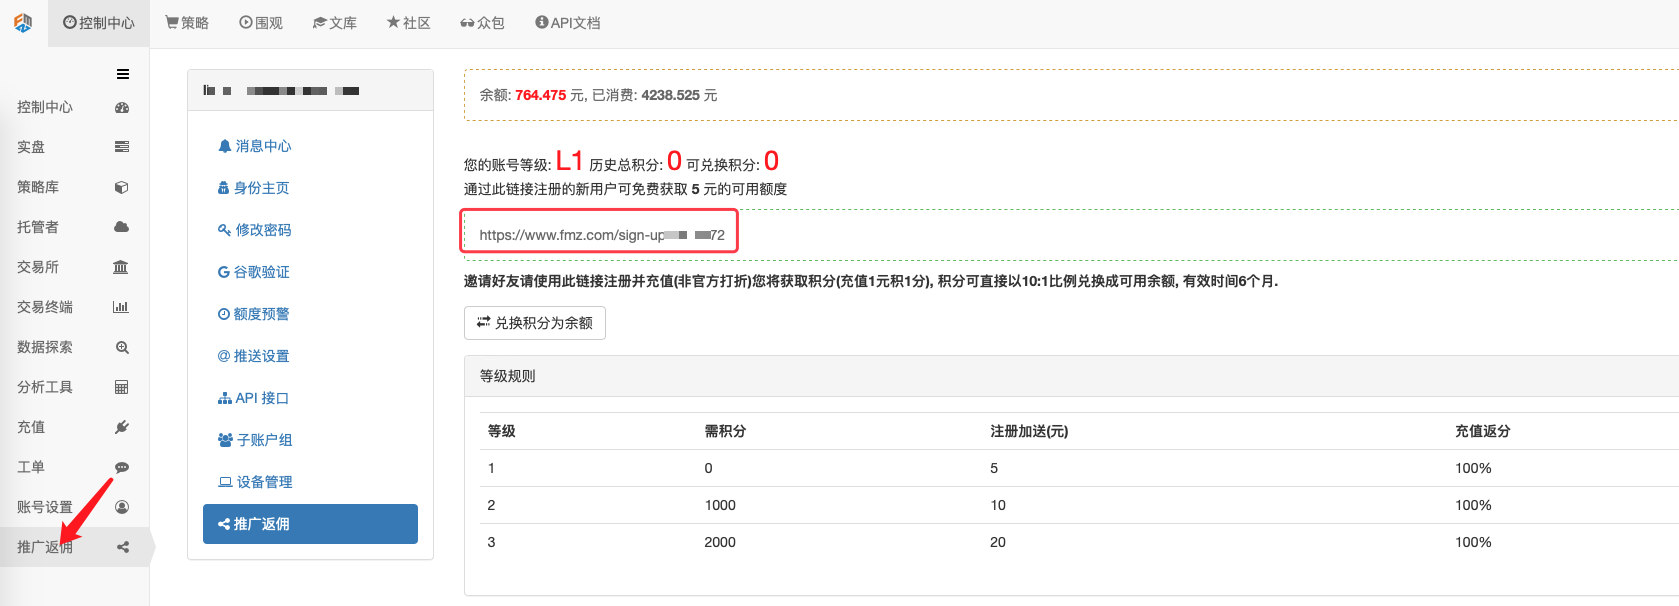Click the 2000 points cell
Viewport: 1679px width, 606px height.
click(720, 542)
